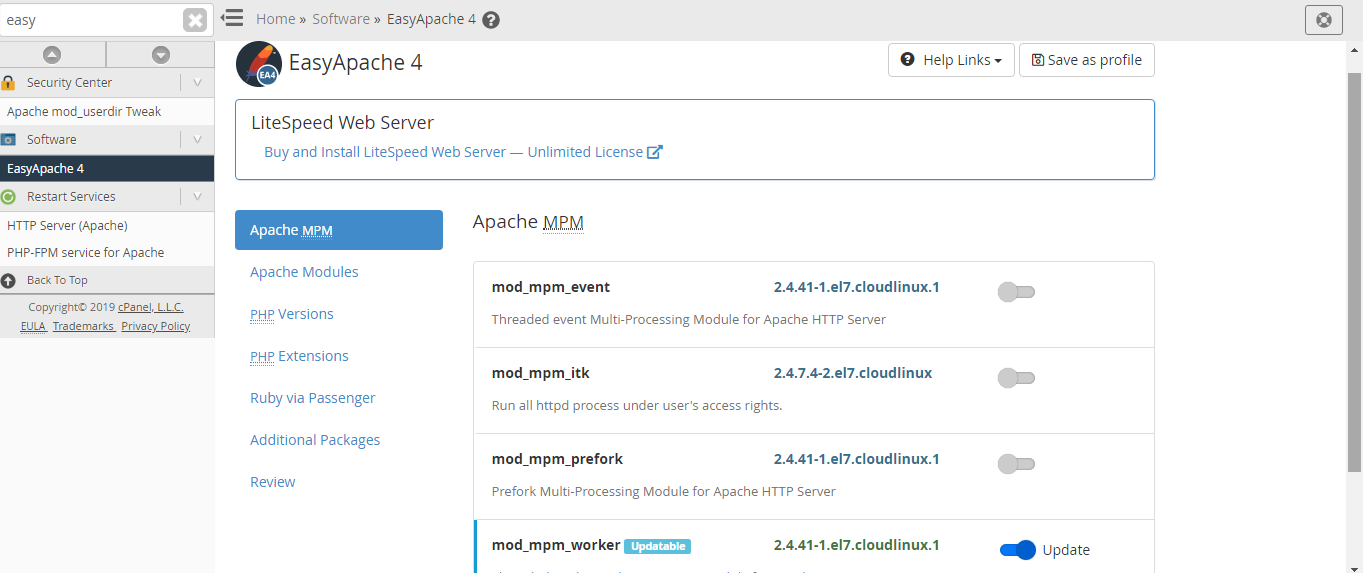Click the mod_mpm_itk module name
Image resolution: width=1363 pixels, height=573 pixels.
pos(541,373)
